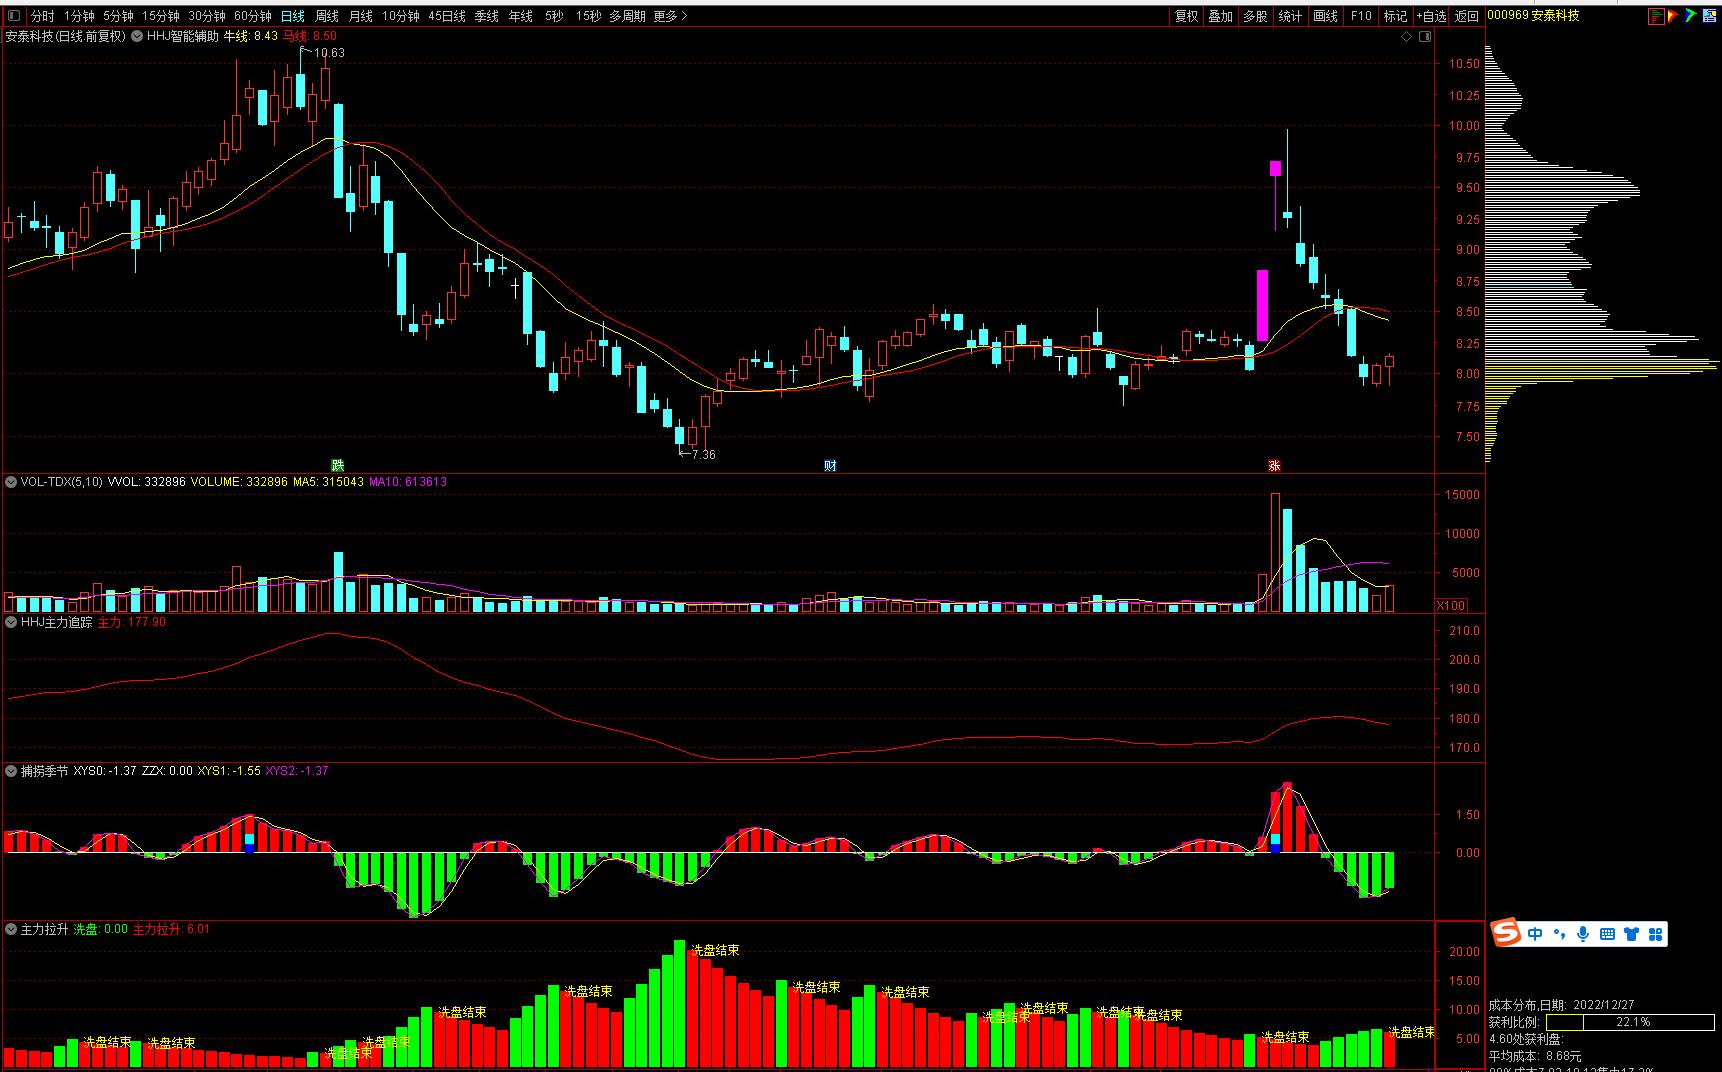Toggle Sogou punctuation mode icon
Screen dimensions: 1722x1072
[x=1559, y=934]
